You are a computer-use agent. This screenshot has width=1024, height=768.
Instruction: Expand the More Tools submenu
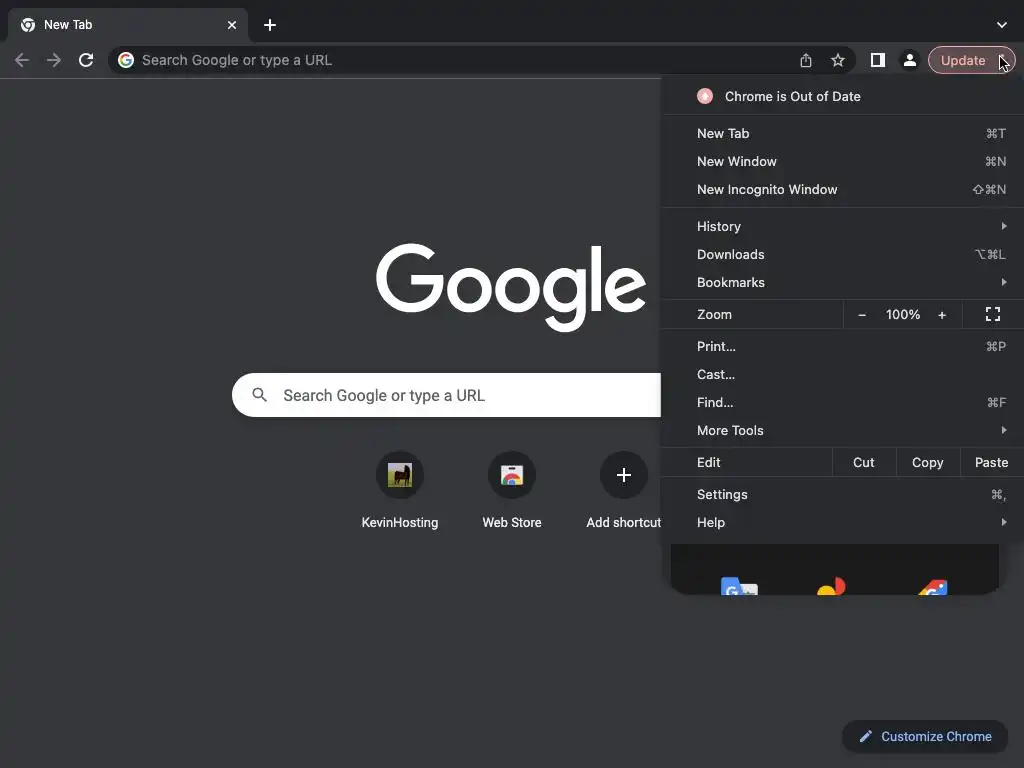click(842, 431)
